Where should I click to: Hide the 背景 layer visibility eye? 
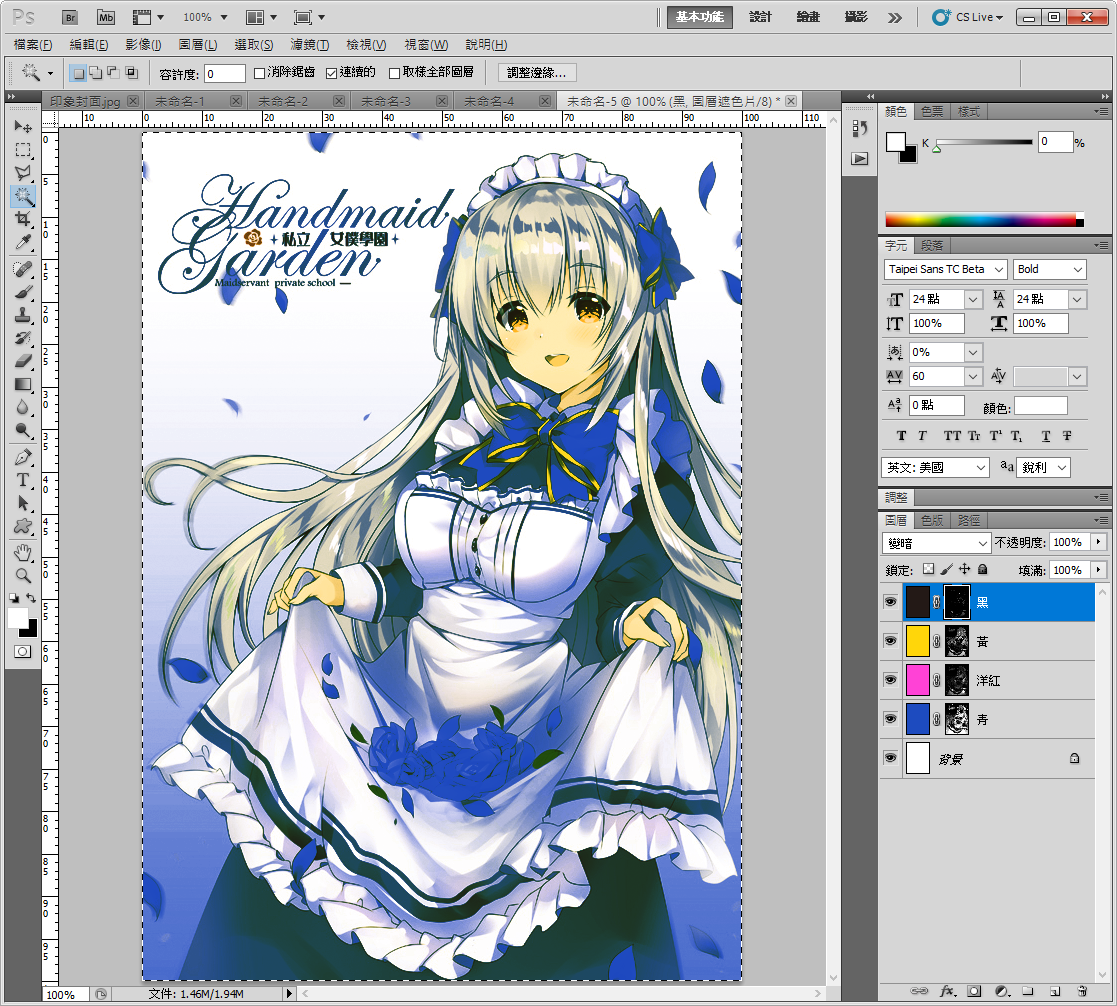[x=890, y=757]
